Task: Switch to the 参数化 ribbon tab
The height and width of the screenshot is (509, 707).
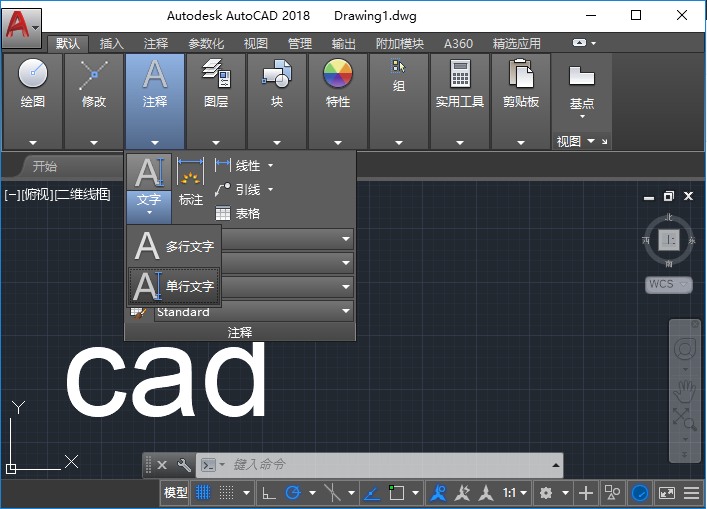Action: point(206,44)
